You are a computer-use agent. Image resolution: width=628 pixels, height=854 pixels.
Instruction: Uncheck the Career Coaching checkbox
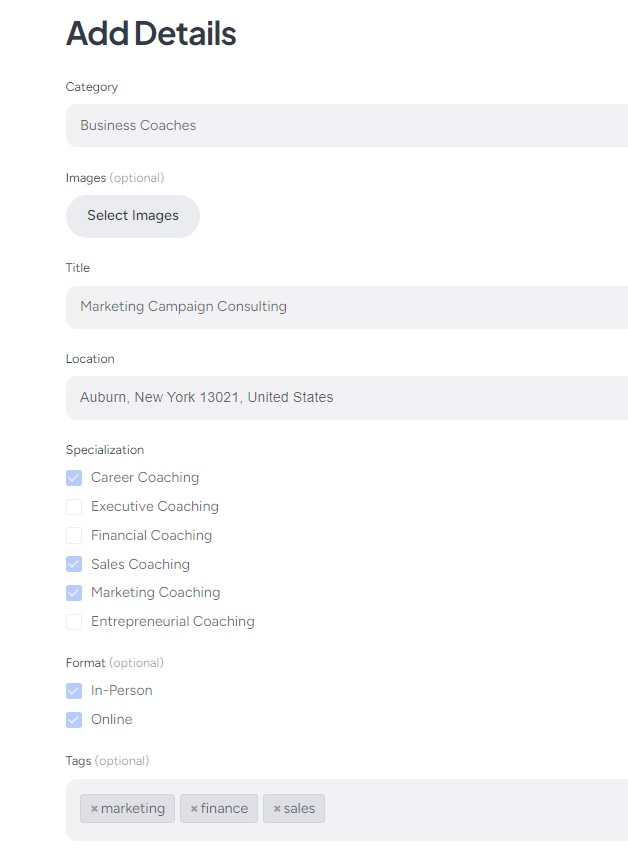74,478
